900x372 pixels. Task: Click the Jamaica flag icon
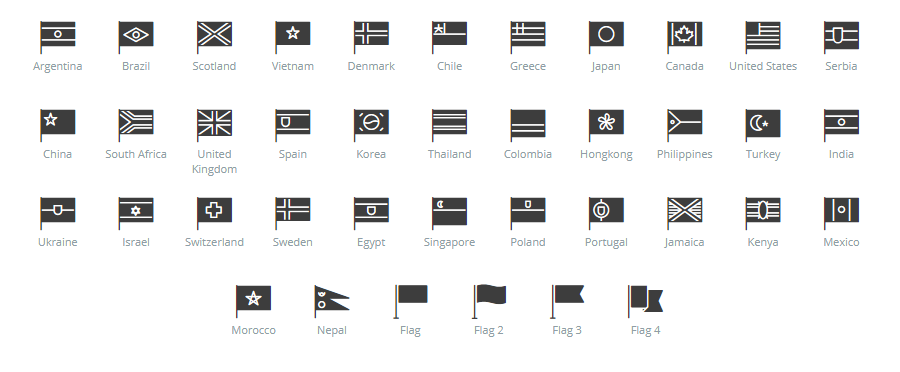coord(684,213)
